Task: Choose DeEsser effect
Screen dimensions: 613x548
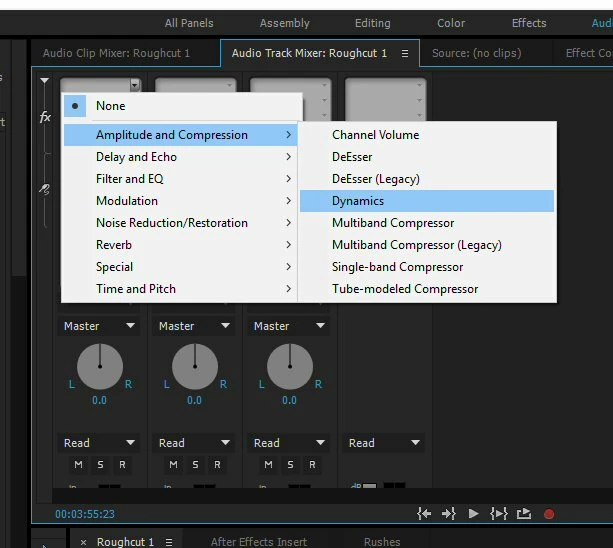Action: [427, 157]
